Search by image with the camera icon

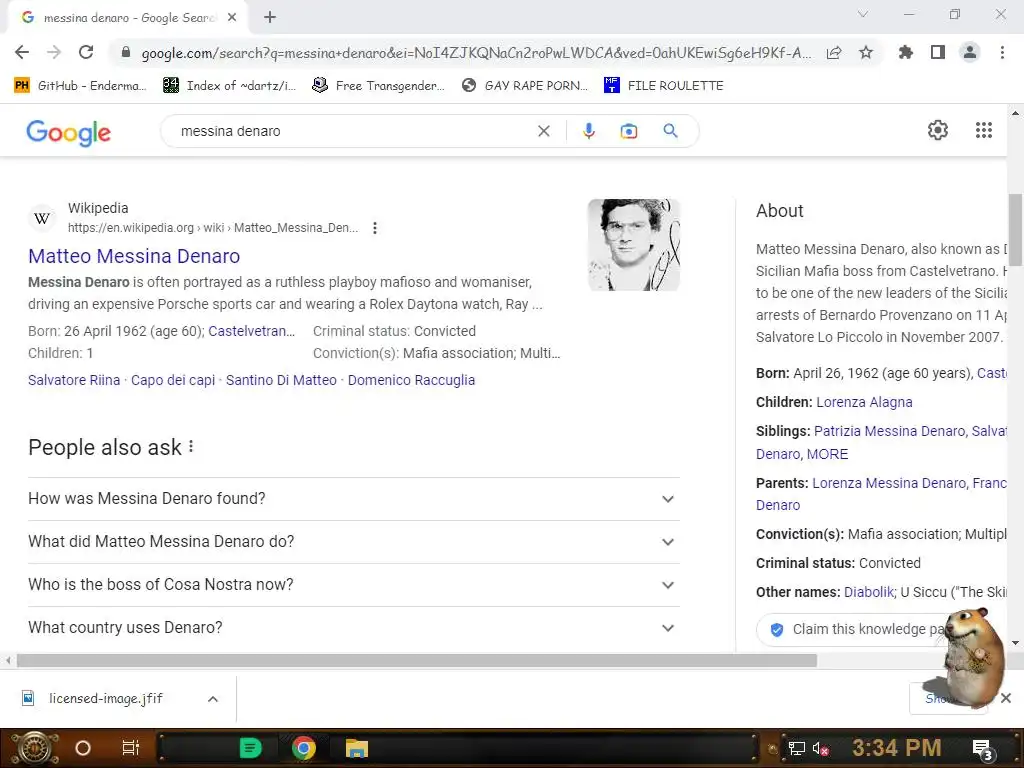point(628,131)
